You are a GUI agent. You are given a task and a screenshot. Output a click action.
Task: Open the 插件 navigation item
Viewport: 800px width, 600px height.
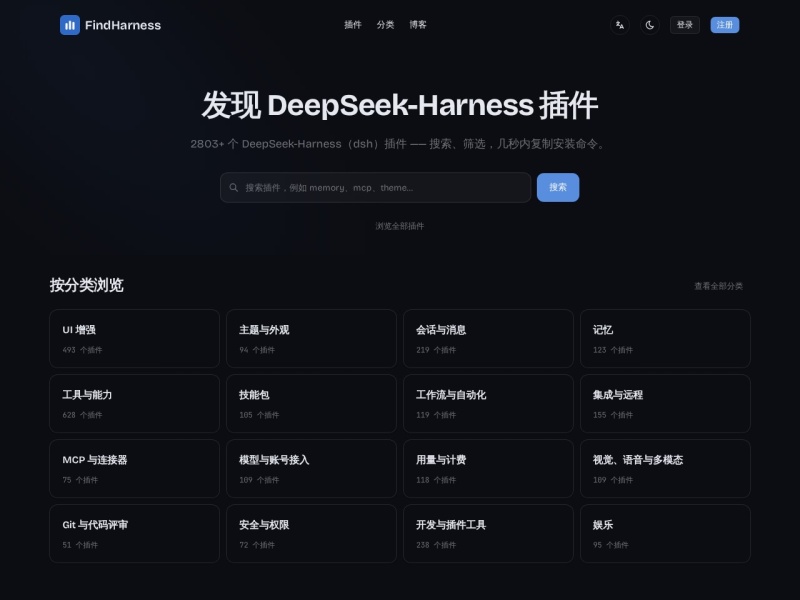coord(353,24)
